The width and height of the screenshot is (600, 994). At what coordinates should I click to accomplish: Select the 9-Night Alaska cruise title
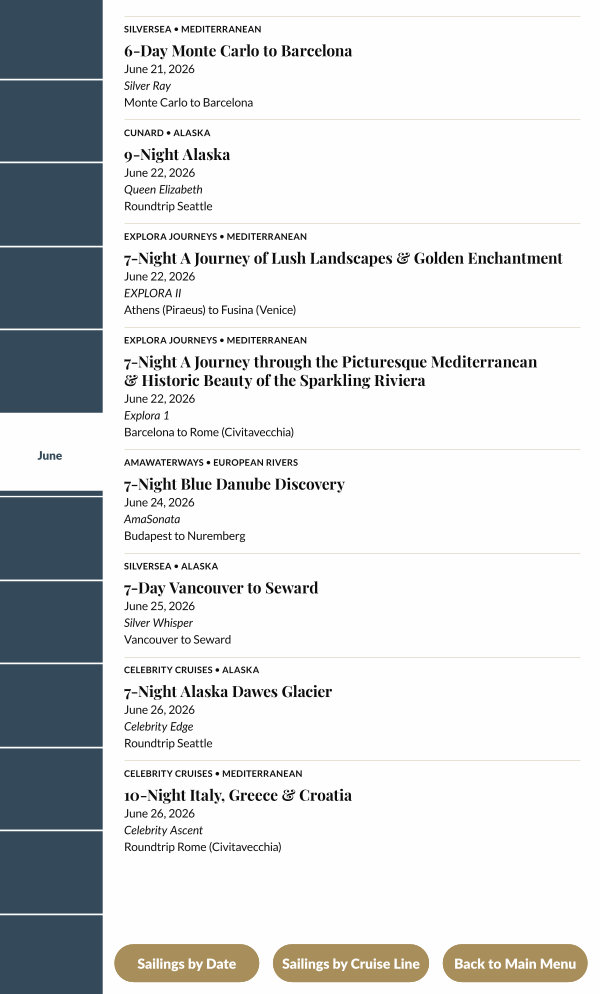click(177, 155)
